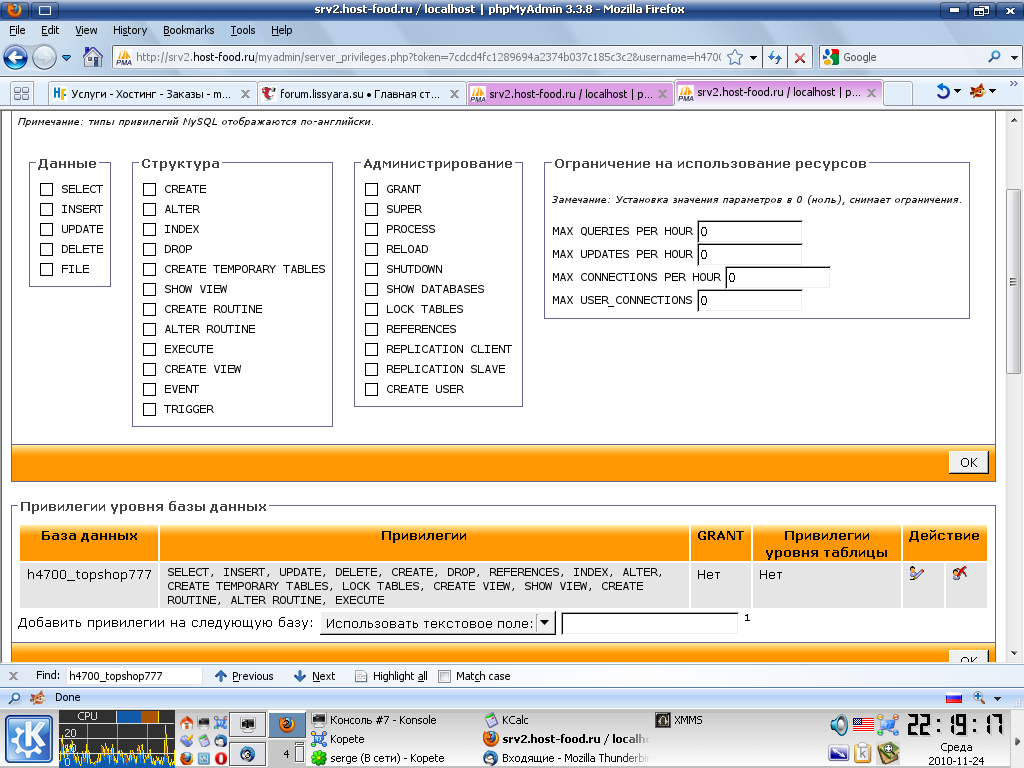The height and width of the screenshot is (768, 1024).
Task: Launch Opera from the quick launch icons
Action: 221,758
